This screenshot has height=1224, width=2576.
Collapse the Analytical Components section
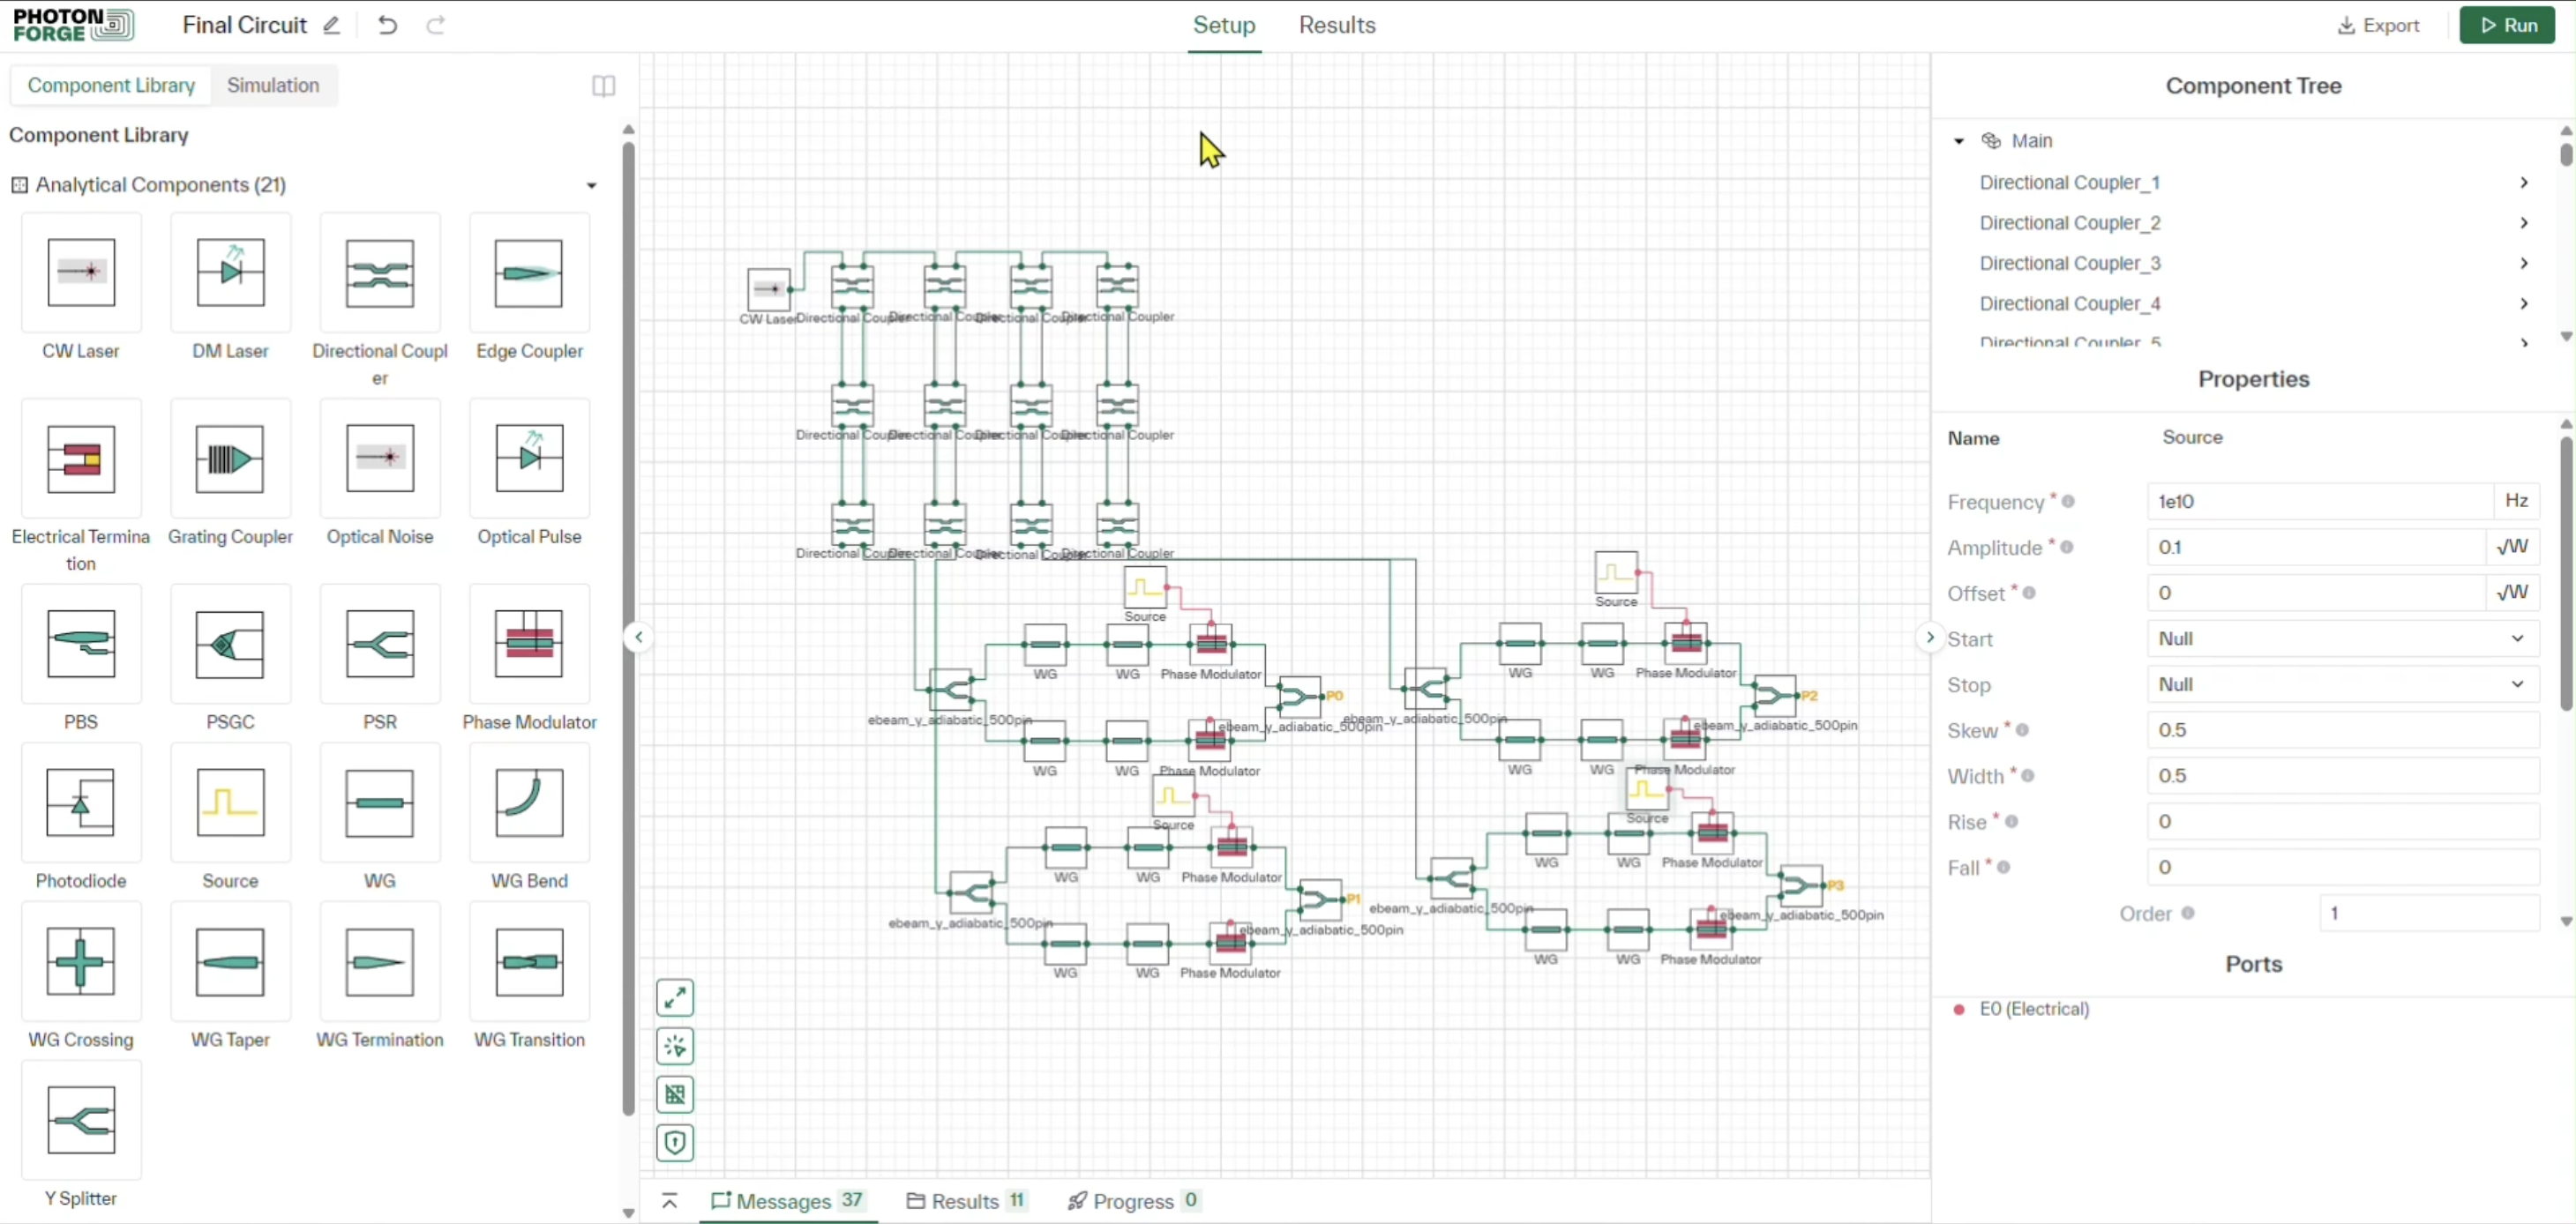click(591, 186)
